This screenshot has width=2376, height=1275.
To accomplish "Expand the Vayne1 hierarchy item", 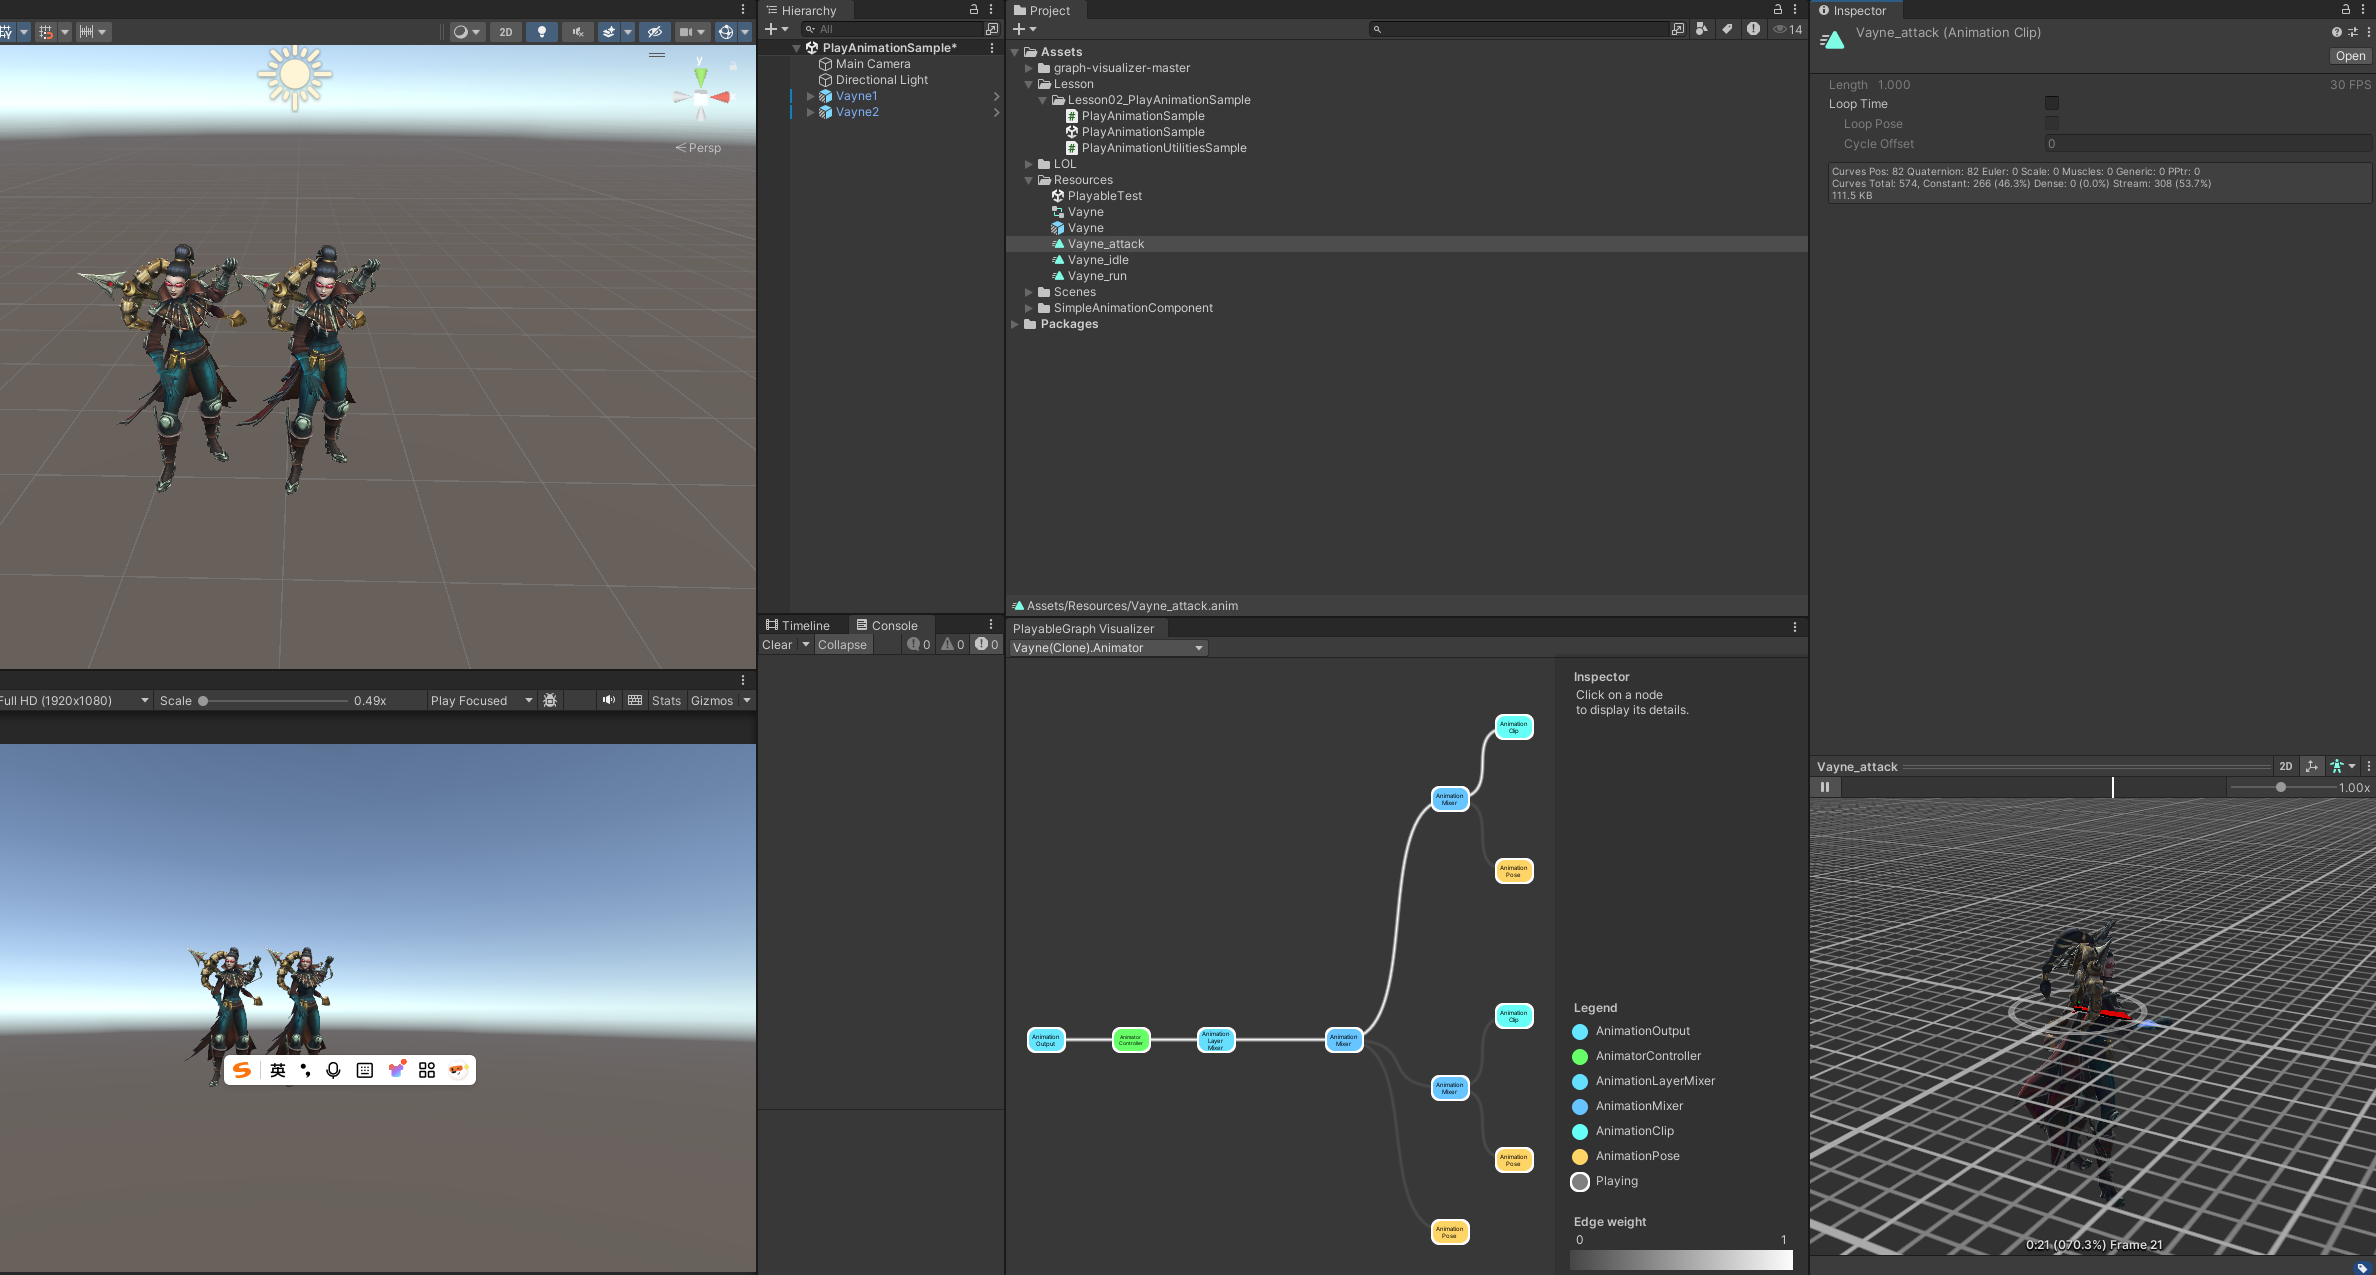I will [x=810, y=96].
